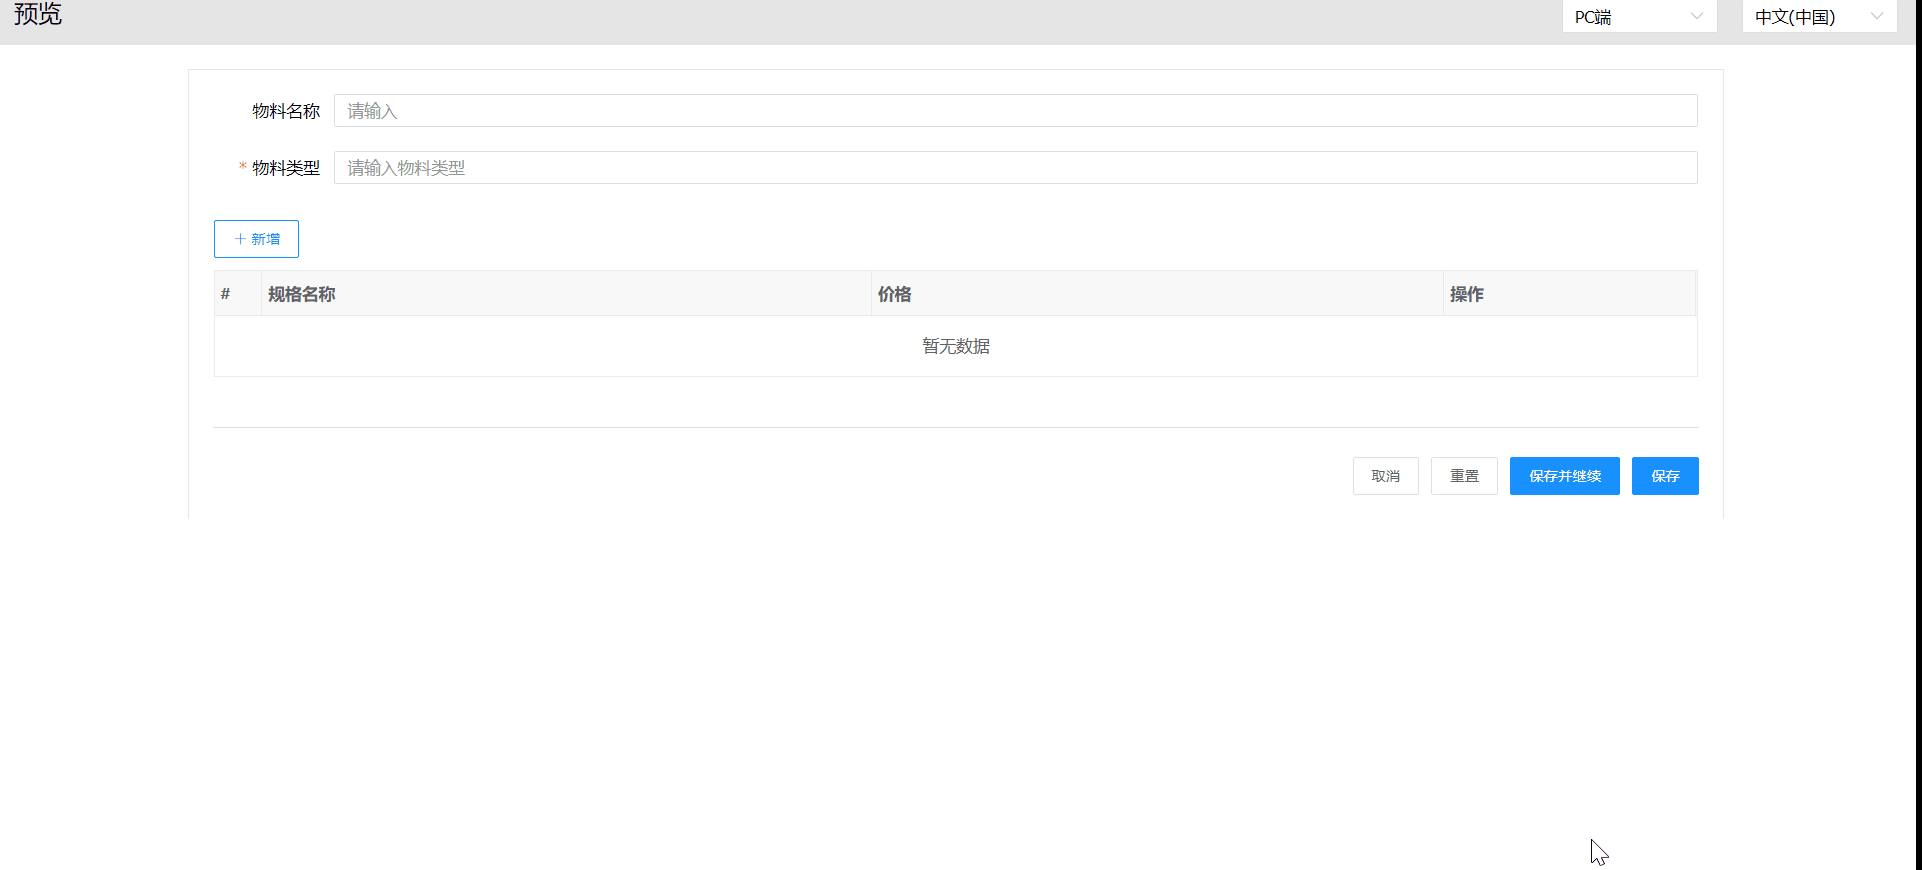Click the 预览 page title
This screenshot has width=1922, height=870.
[38, 14]
